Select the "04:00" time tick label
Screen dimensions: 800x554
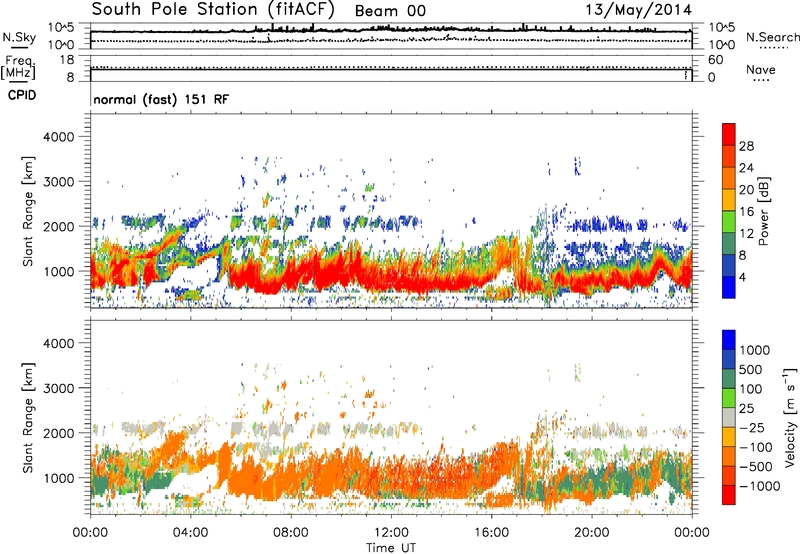click(x=190, y=533)
